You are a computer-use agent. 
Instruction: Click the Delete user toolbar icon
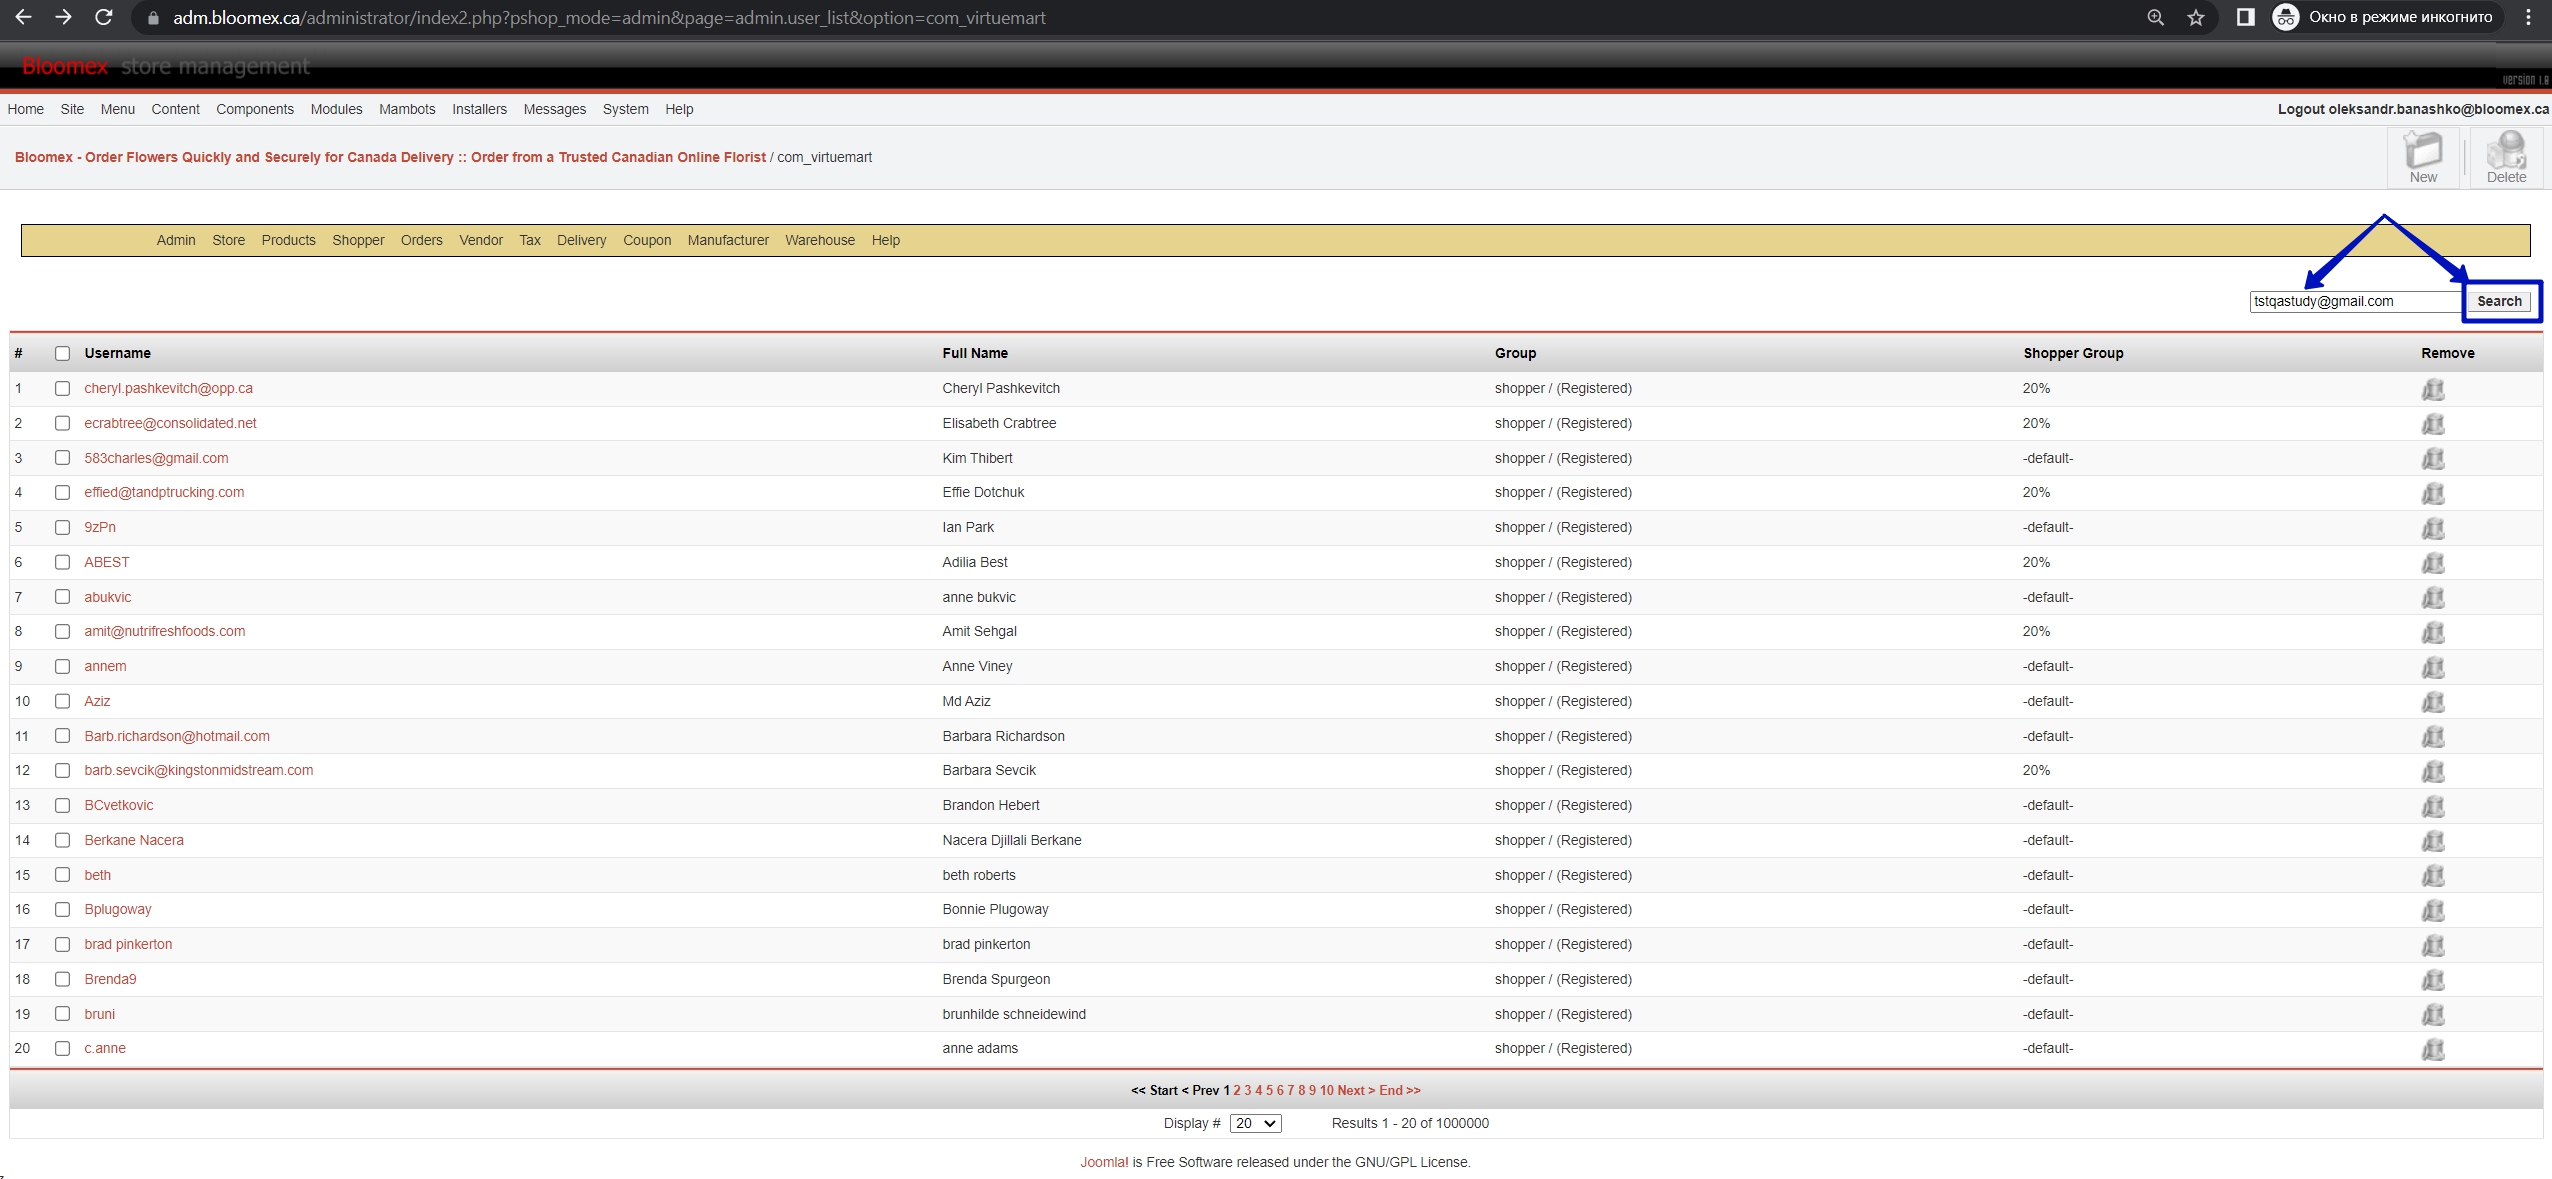2506,158
